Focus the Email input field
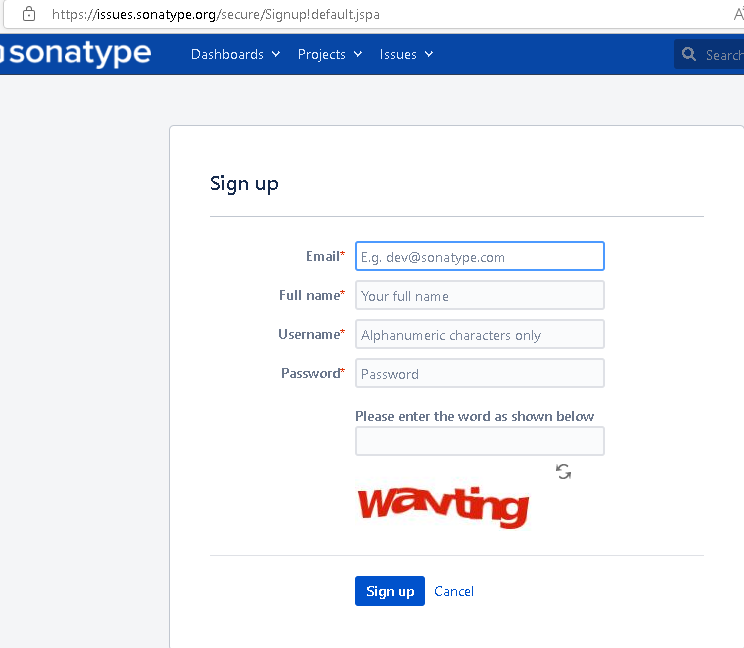Image resolution: width=744 pixels, height=648 pixels. (480, 257)
